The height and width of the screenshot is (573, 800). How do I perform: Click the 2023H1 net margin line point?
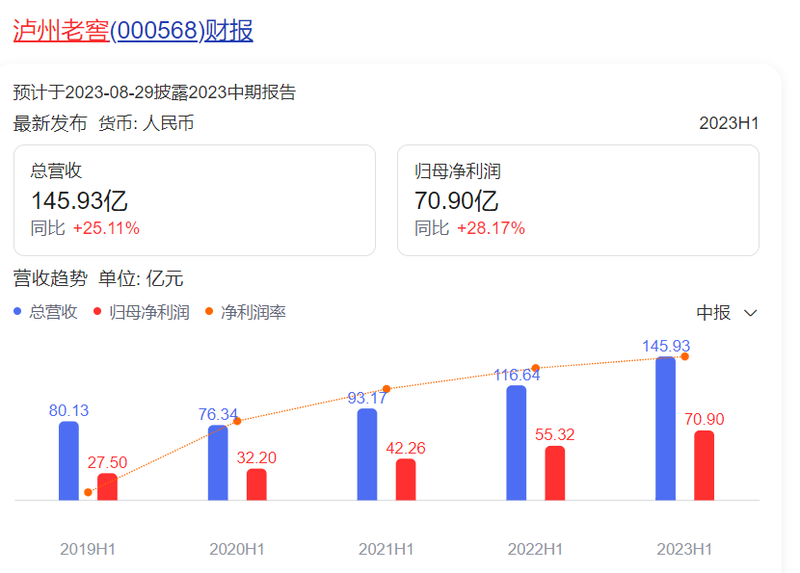coord(685,357)
